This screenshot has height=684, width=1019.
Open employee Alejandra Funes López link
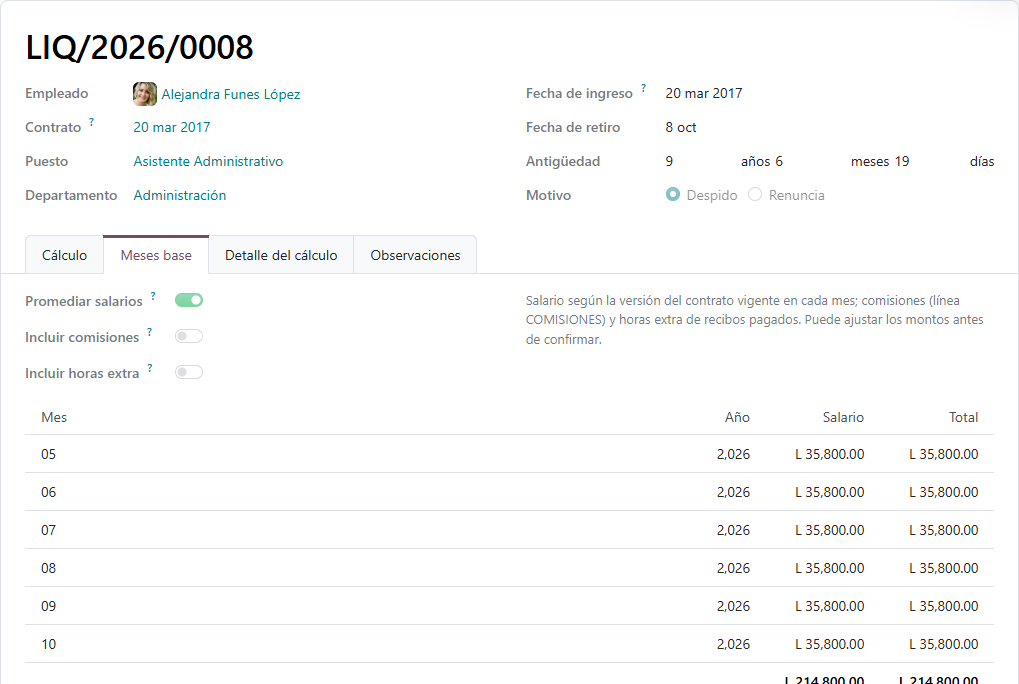(x=231, y=94)
